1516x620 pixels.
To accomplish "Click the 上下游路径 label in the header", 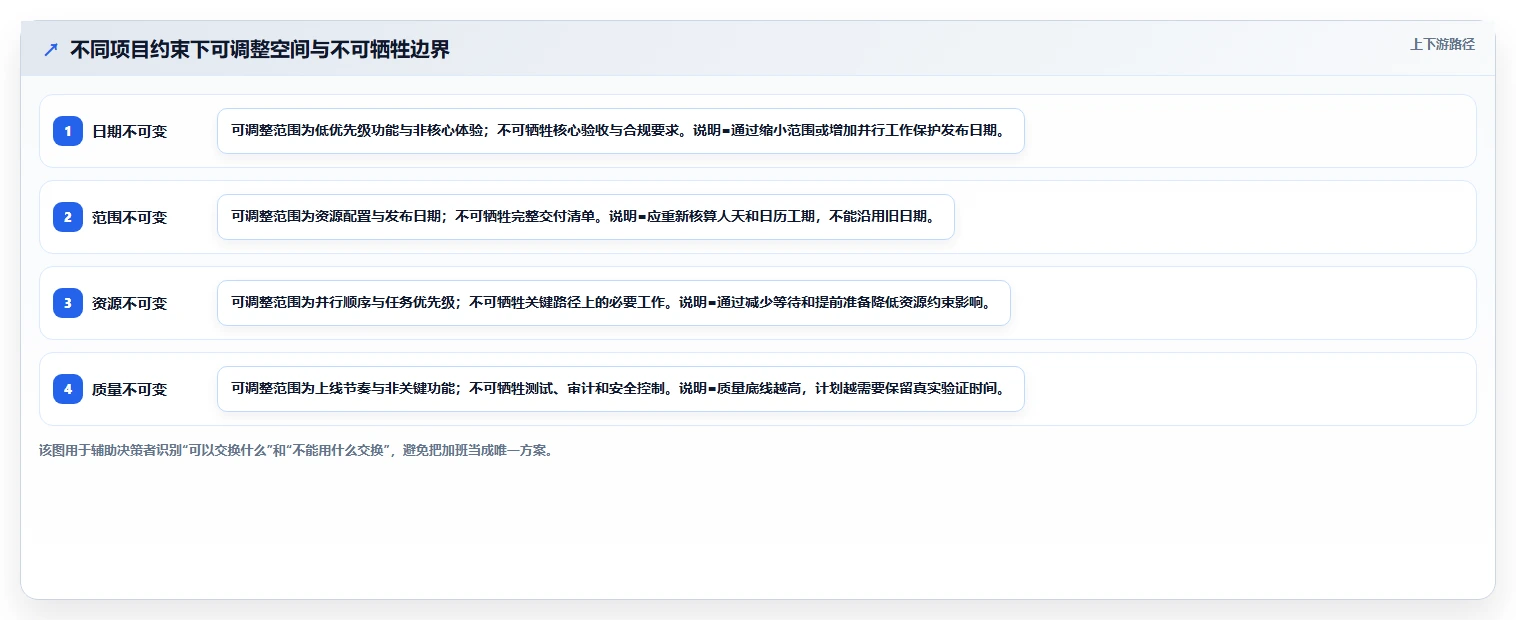I will 1442,44.
